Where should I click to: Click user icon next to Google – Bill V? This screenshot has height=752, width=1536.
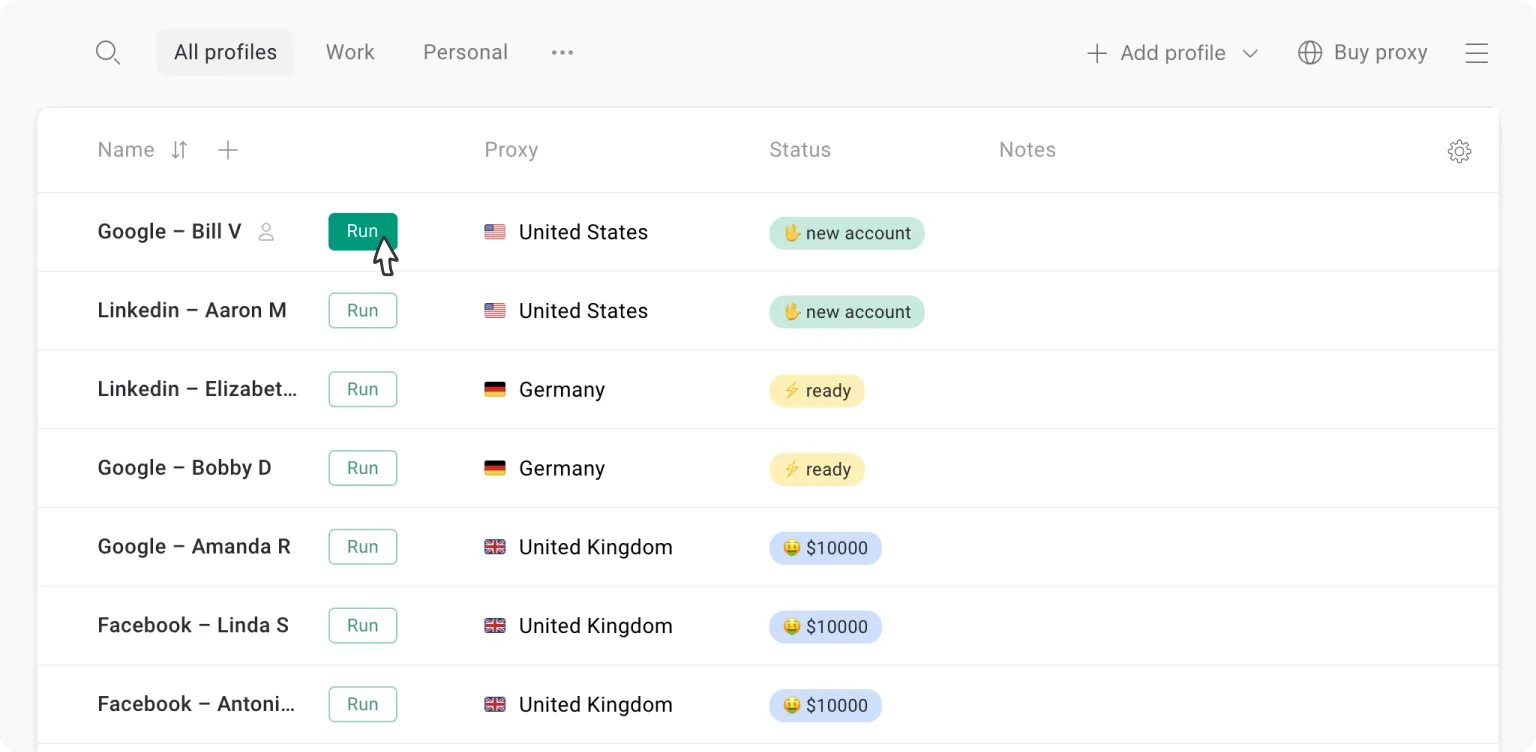point(266,232)
